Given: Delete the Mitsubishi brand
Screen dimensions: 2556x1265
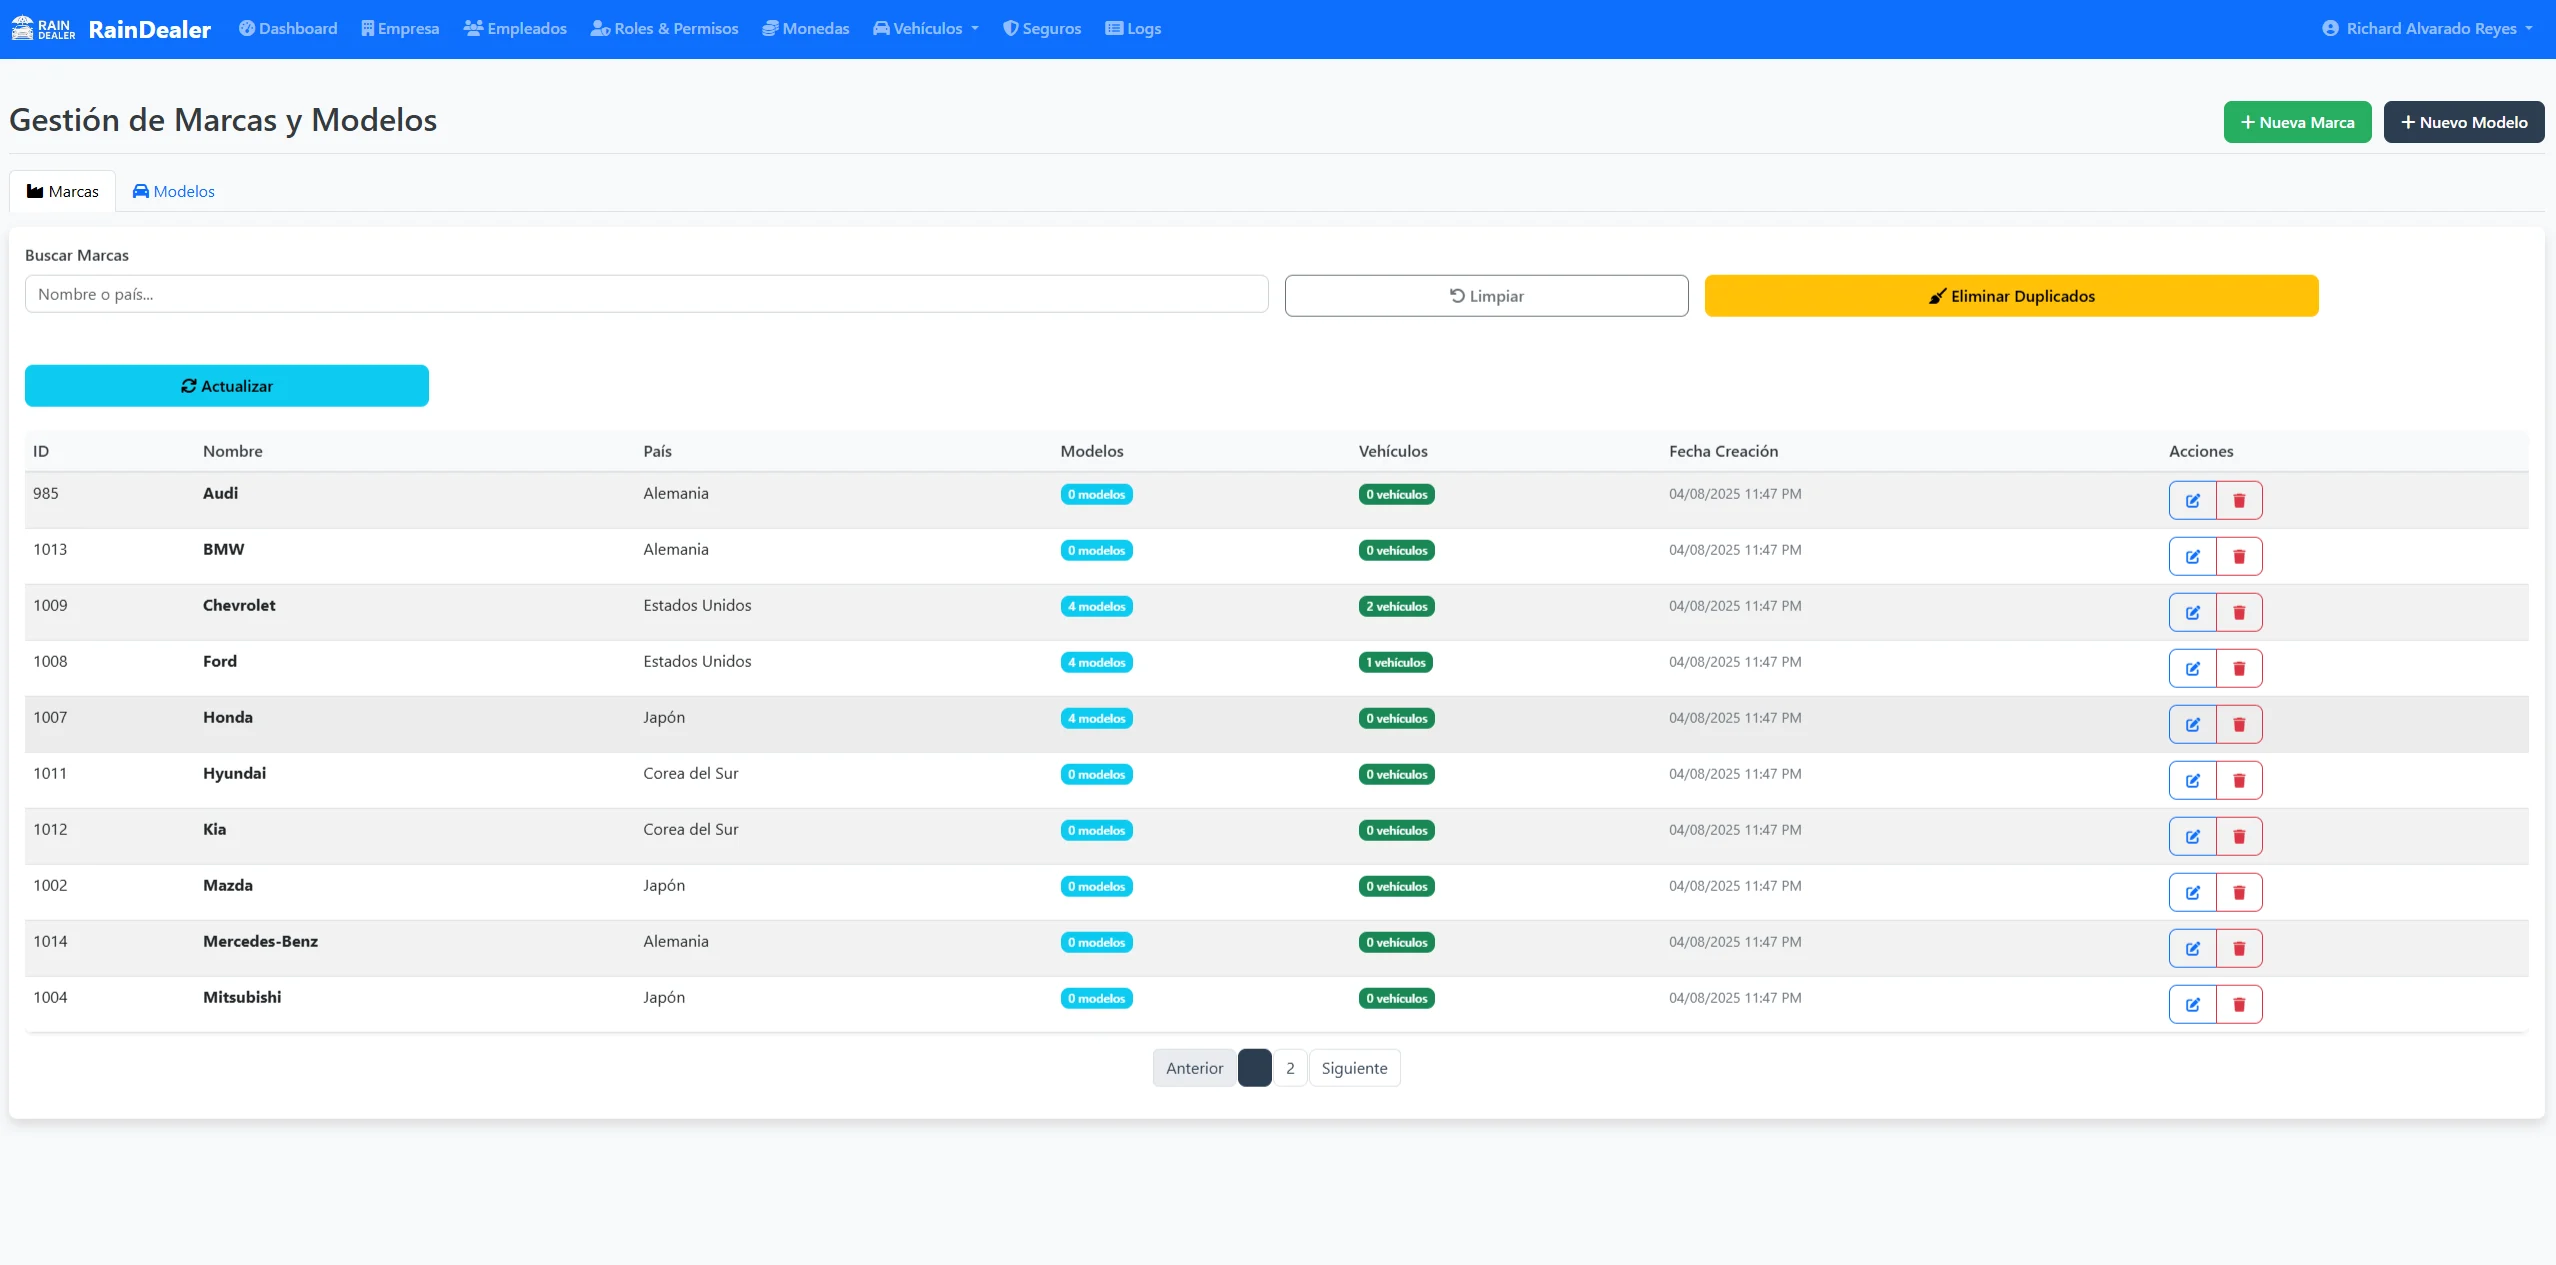Looking at the screenshot, I should (x=2239, y=1004).
